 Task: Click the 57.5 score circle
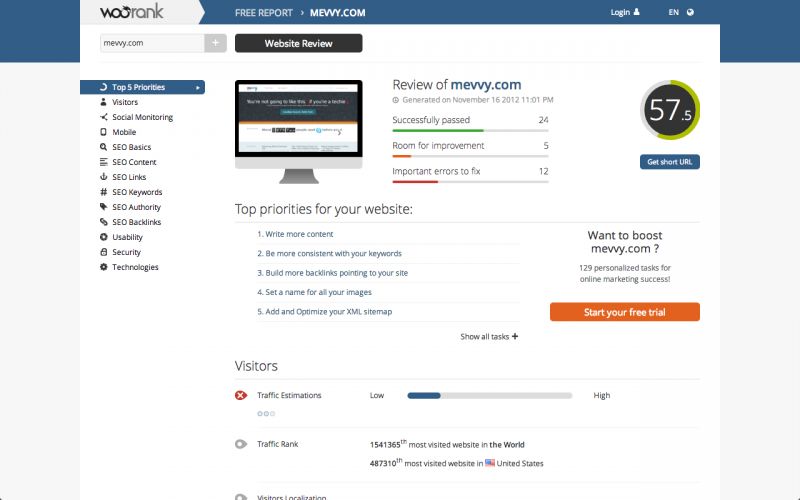pyautogui.click(x=670, y=110)
